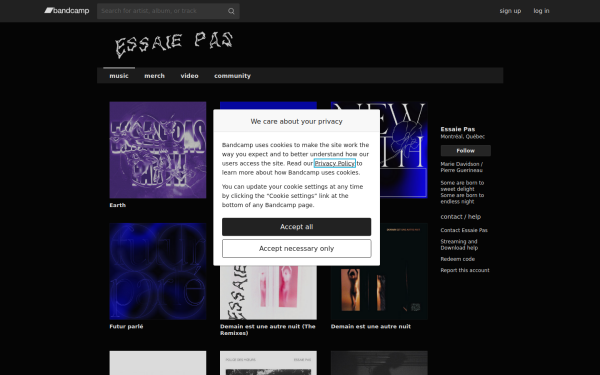The height and width of the screenshot is (375, 600).
Task: Open Demain est une autre nuit (The Remixes) cover
Action: point(268,293)
